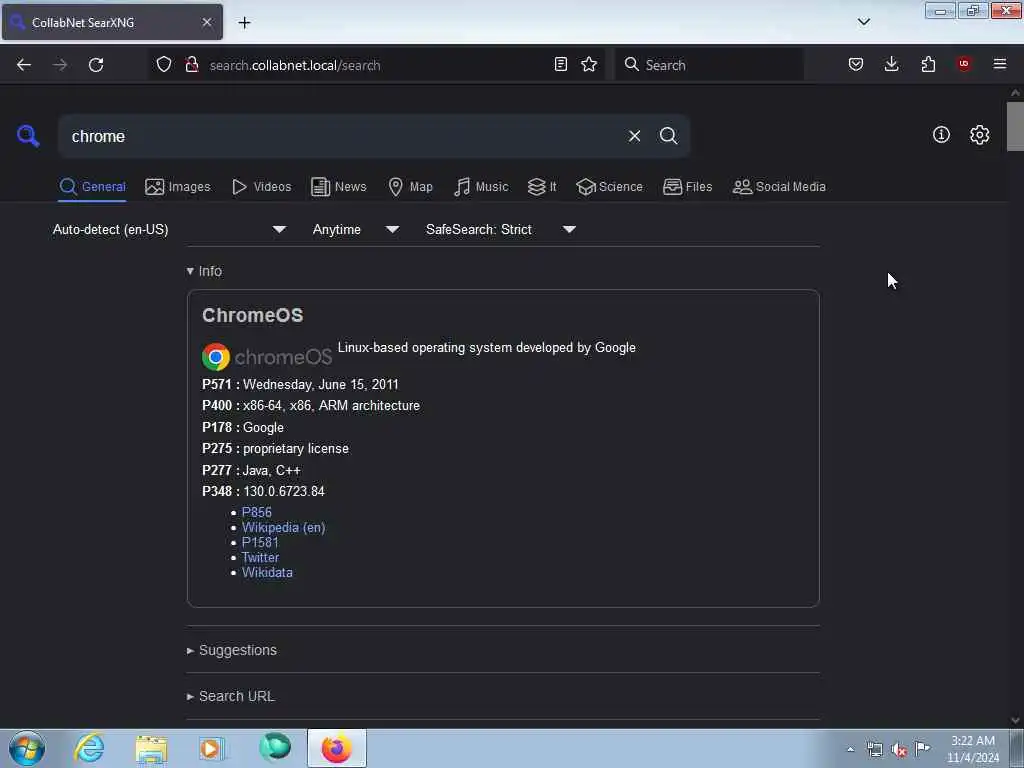Open Action Center flag icon
The height and width of the screenshot is (768, 1024).
[922, 748]
